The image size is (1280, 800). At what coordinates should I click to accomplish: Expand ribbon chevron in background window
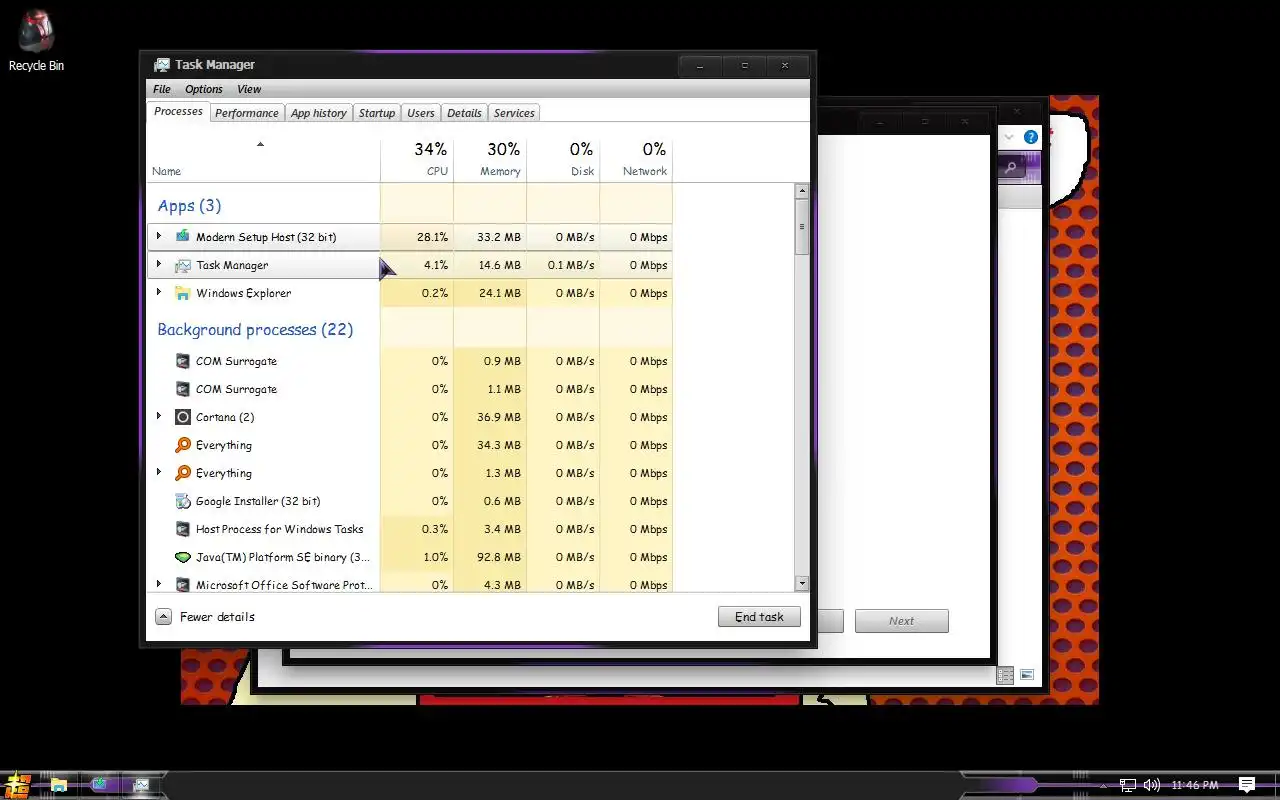(1009, 137)
